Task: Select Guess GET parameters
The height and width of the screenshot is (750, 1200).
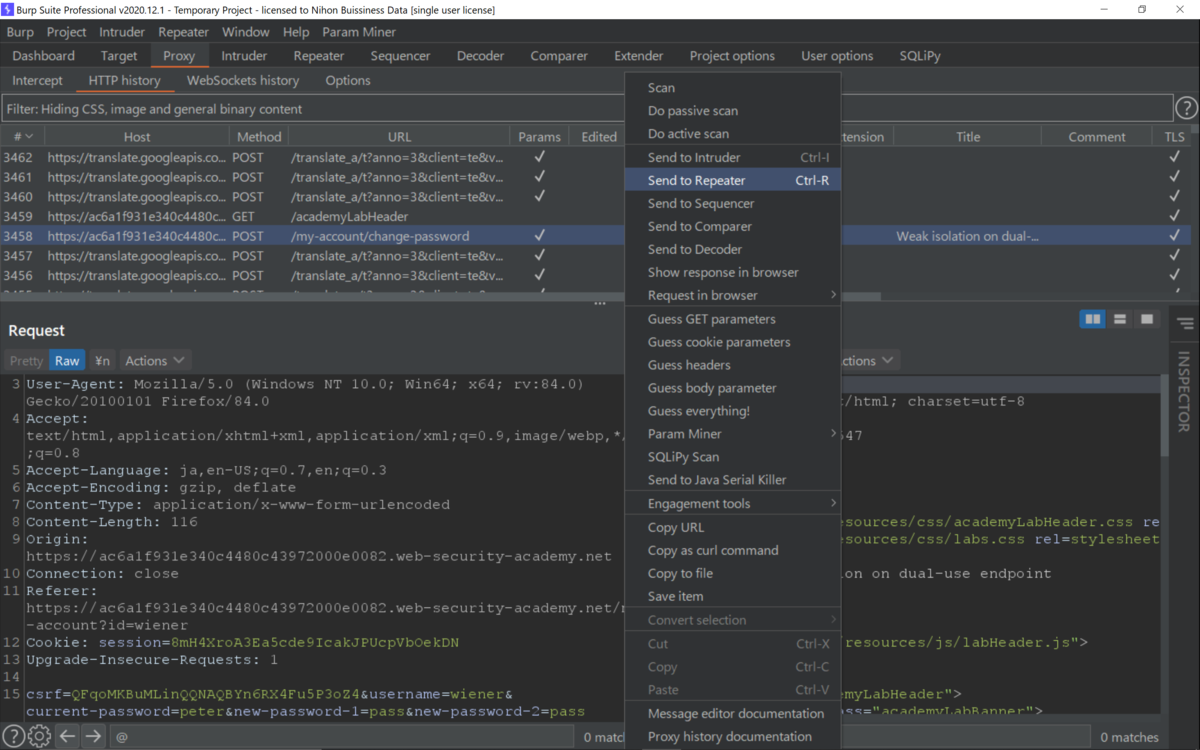Action: (x=732, y=319)
